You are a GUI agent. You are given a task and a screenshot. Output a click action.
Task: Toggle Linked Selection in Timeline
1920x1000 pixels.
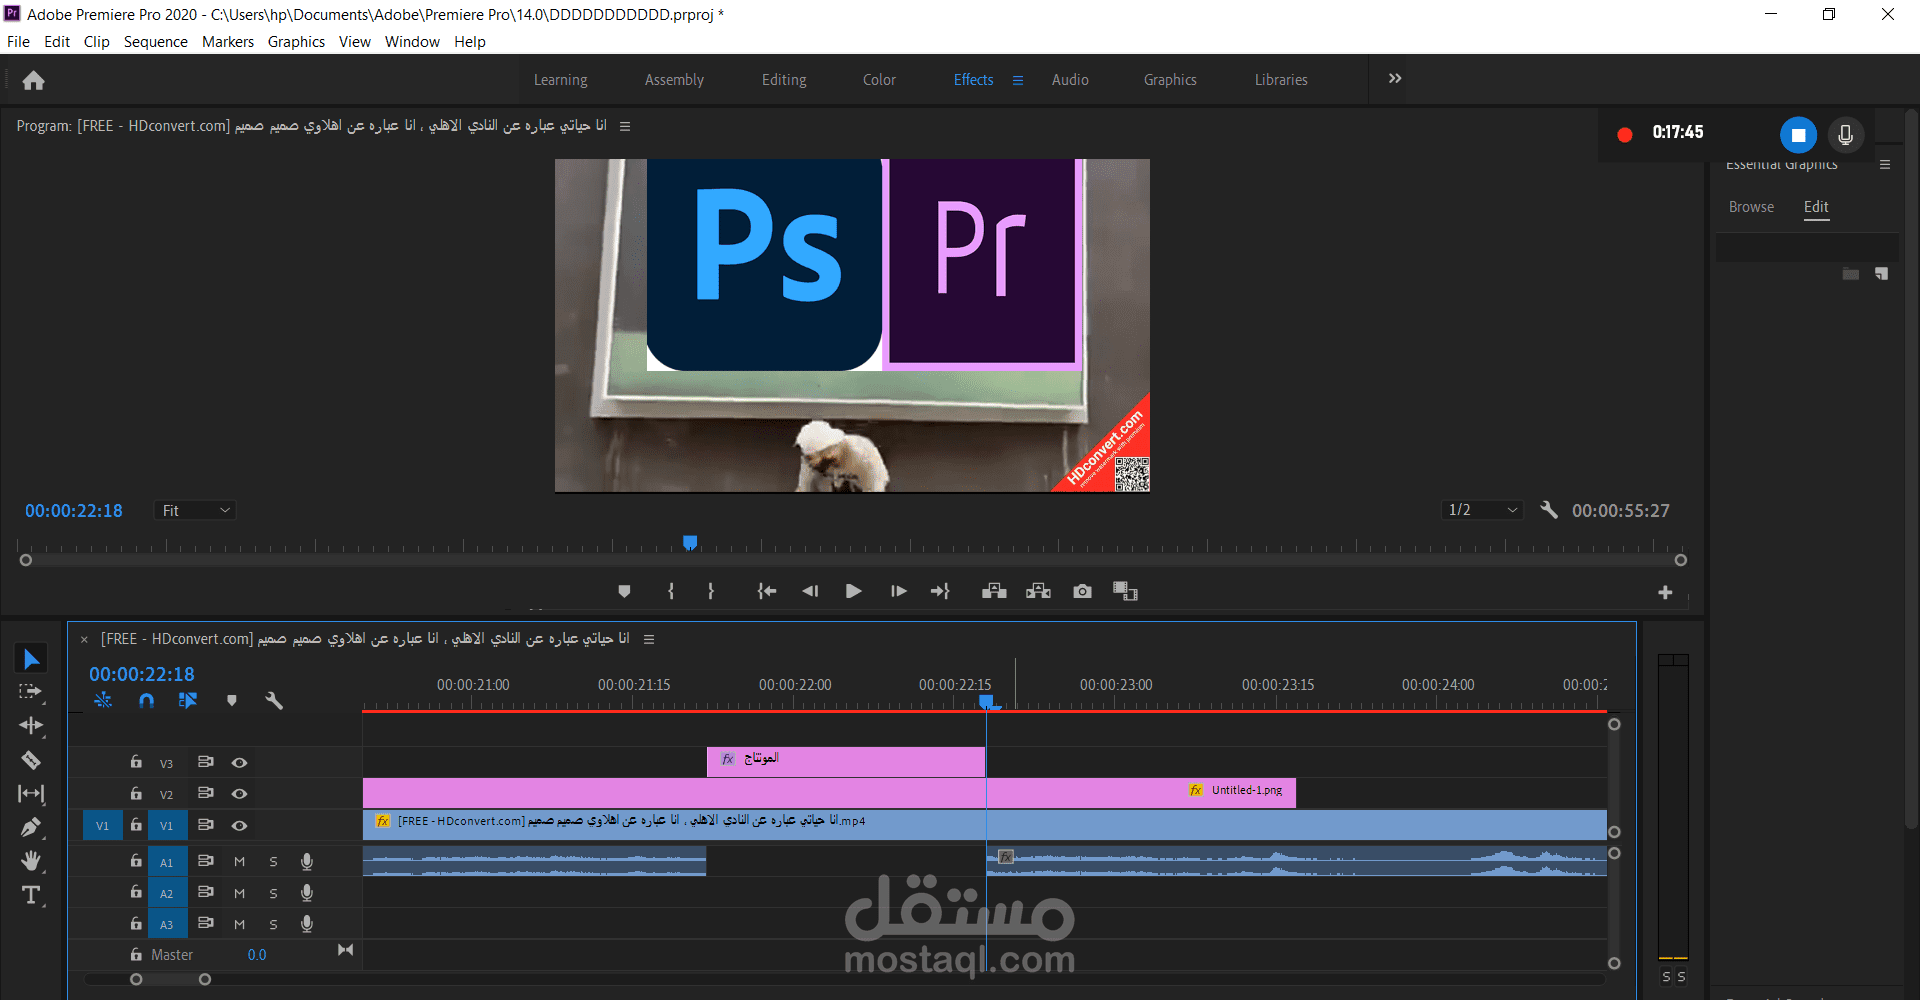(188, 701)
